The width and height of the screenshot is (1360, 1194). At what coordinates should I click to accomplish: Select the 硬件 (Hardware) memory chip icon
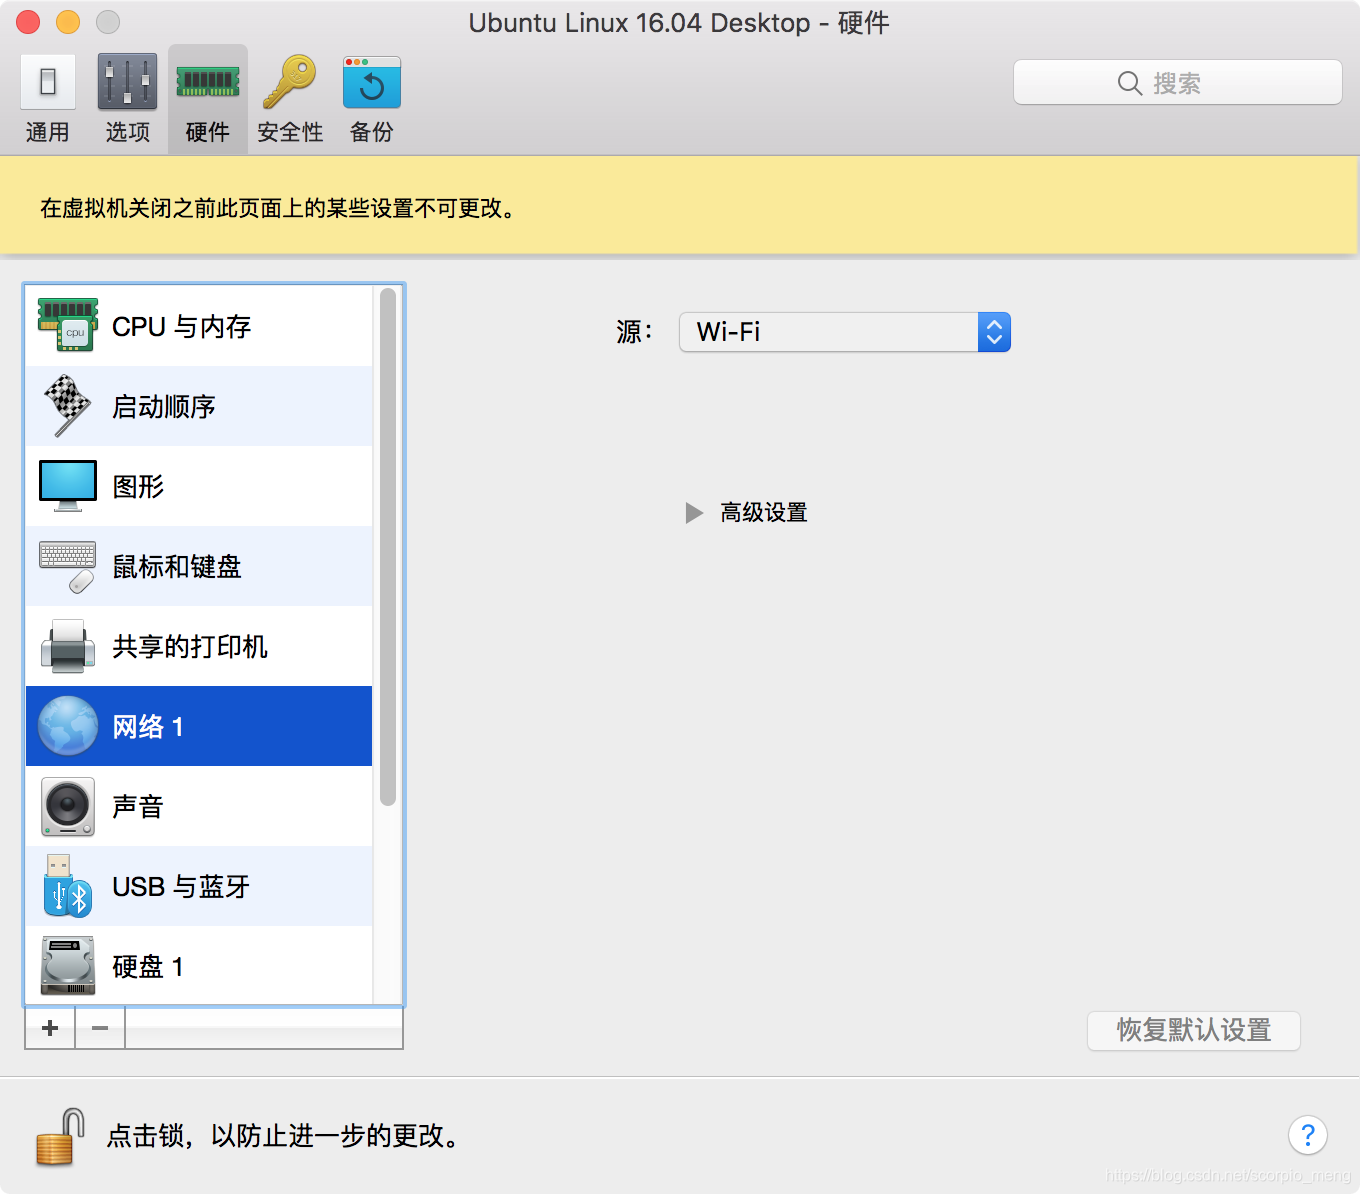(x=208, y=82)
